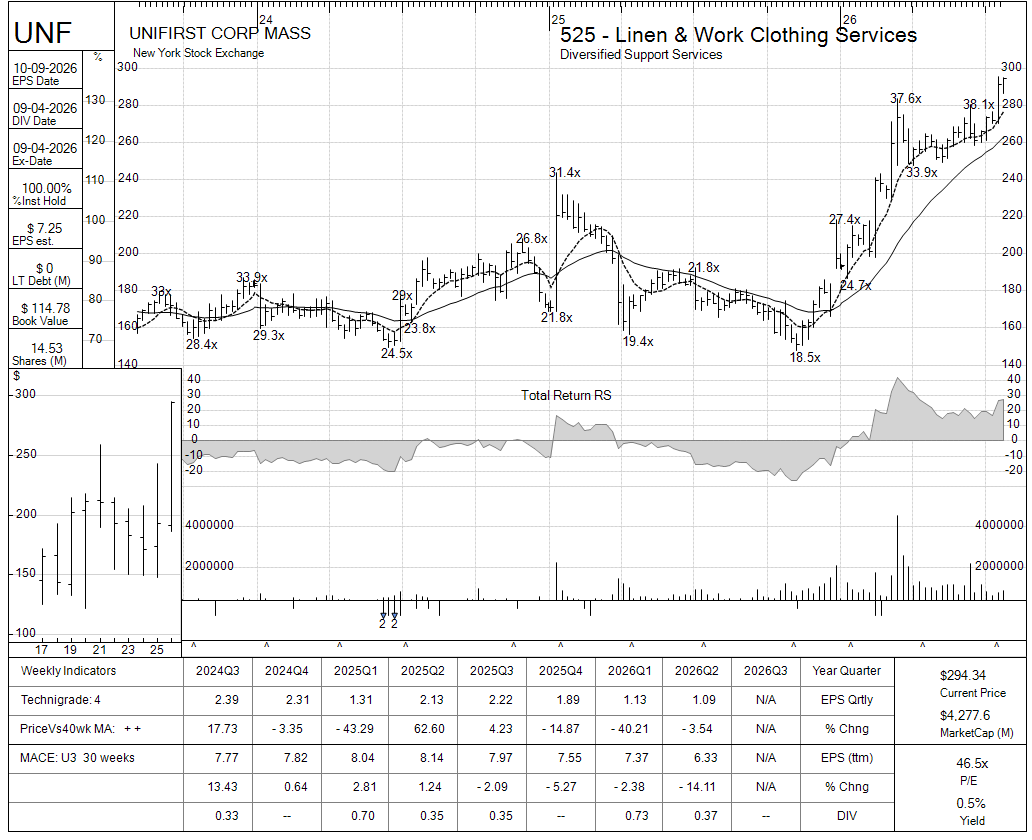Click the 18.5x P/E low label
The image size is (1032, 840).
point(805,357)
